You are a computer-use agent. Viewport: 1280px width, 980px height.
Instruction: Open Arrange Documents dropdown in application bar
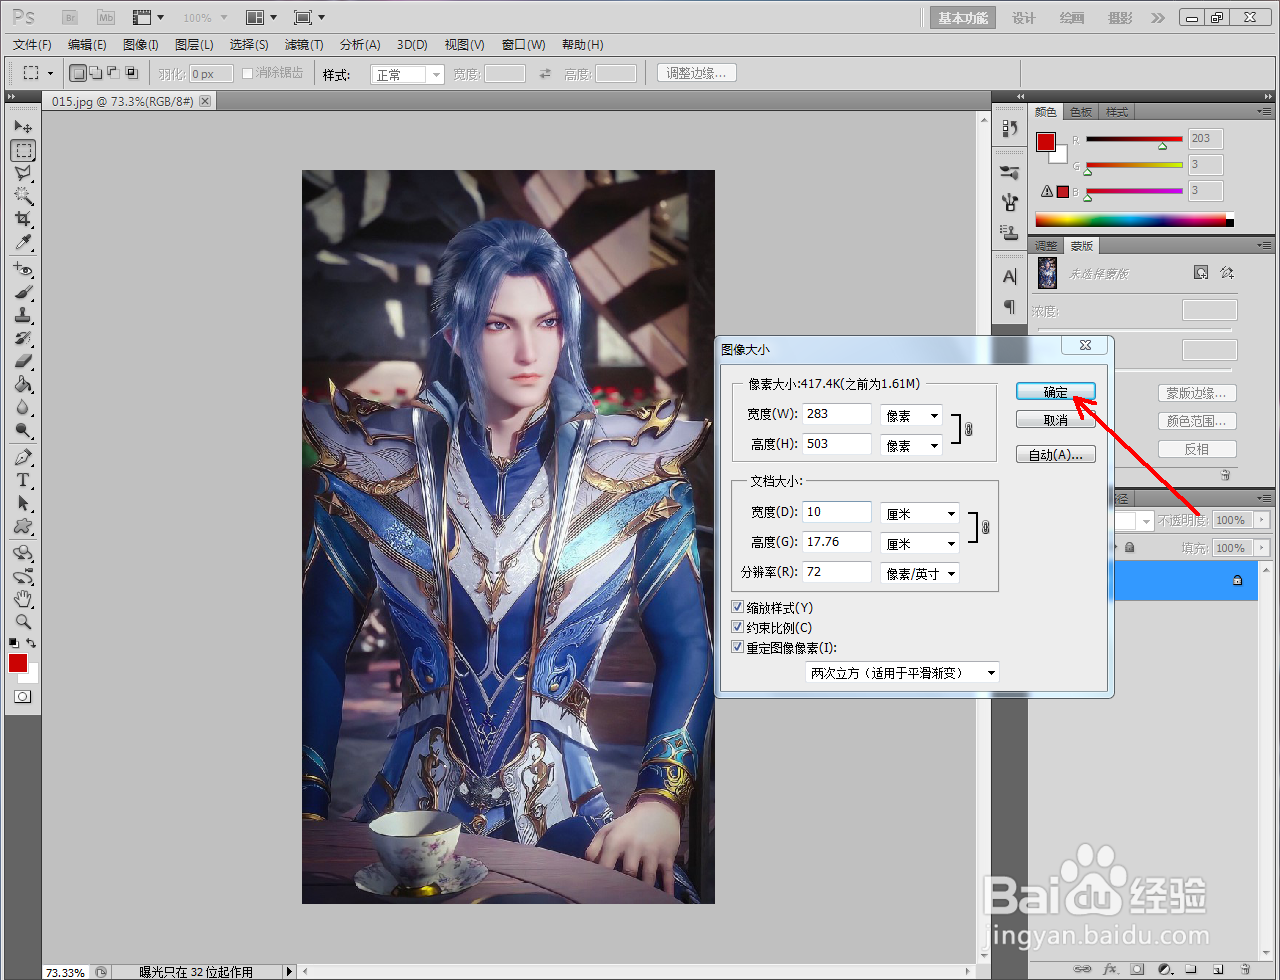point(261,17)
